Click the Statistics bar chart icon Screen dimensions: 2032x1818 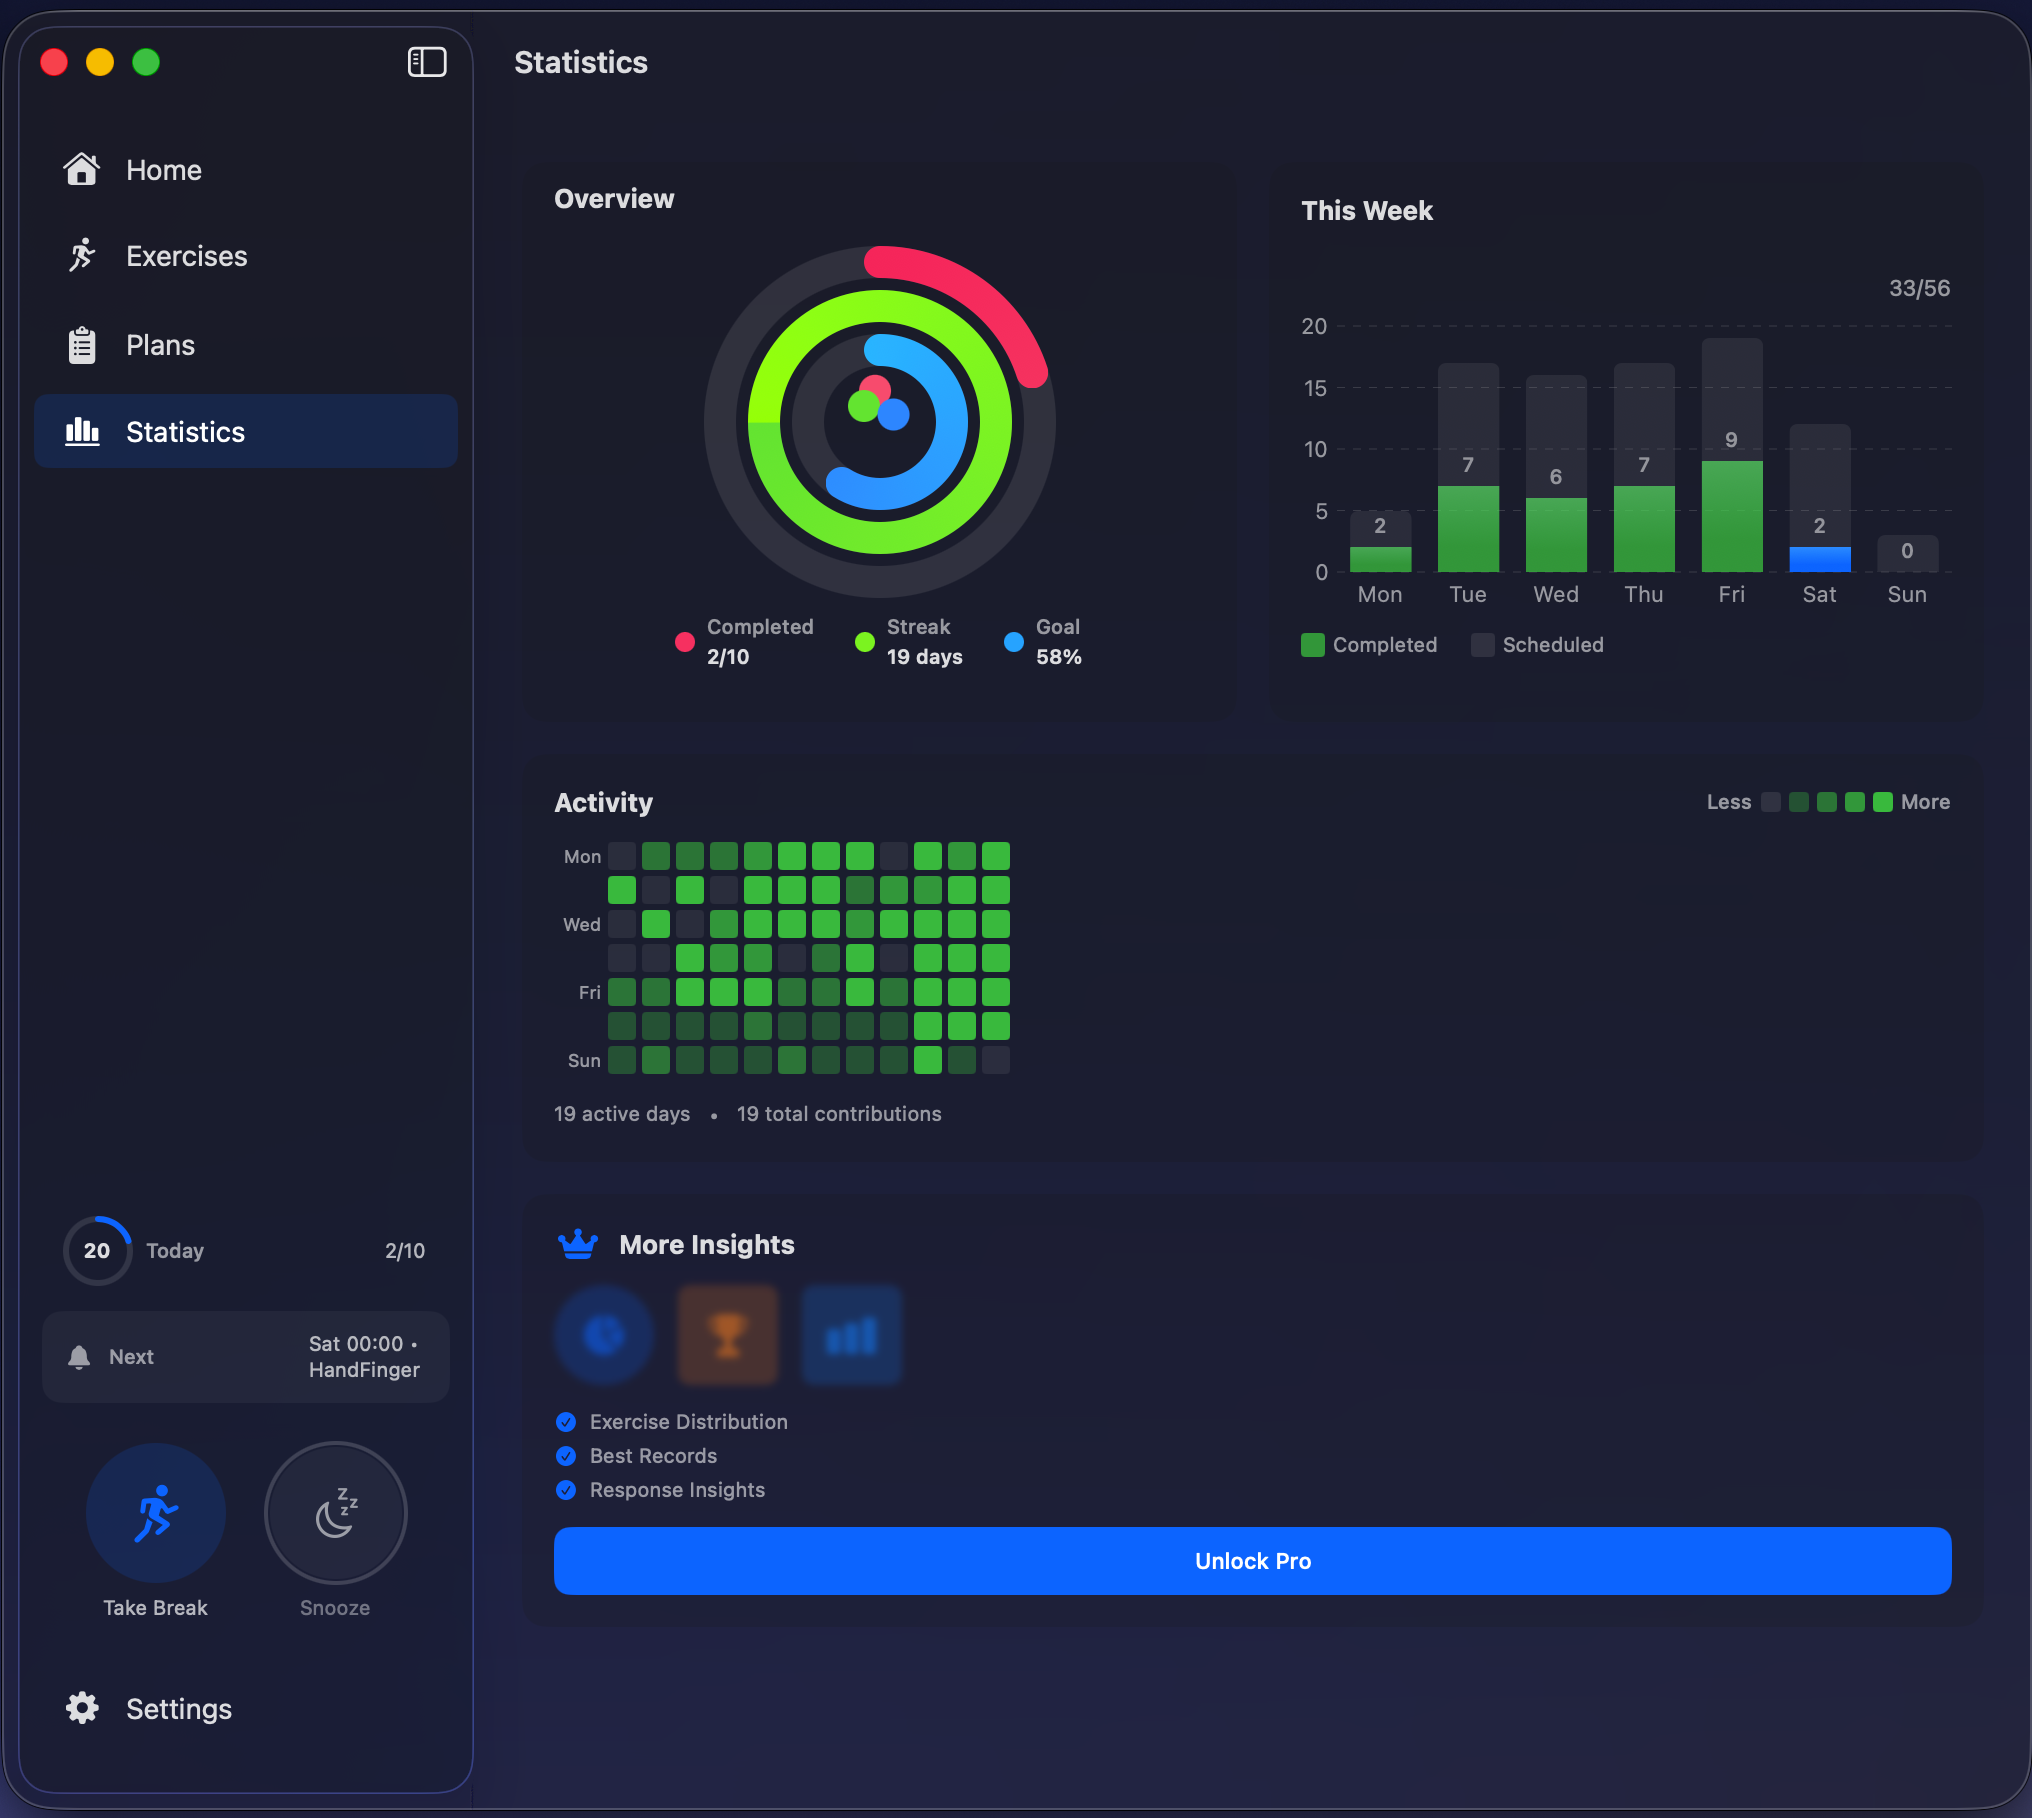[82, 432]
